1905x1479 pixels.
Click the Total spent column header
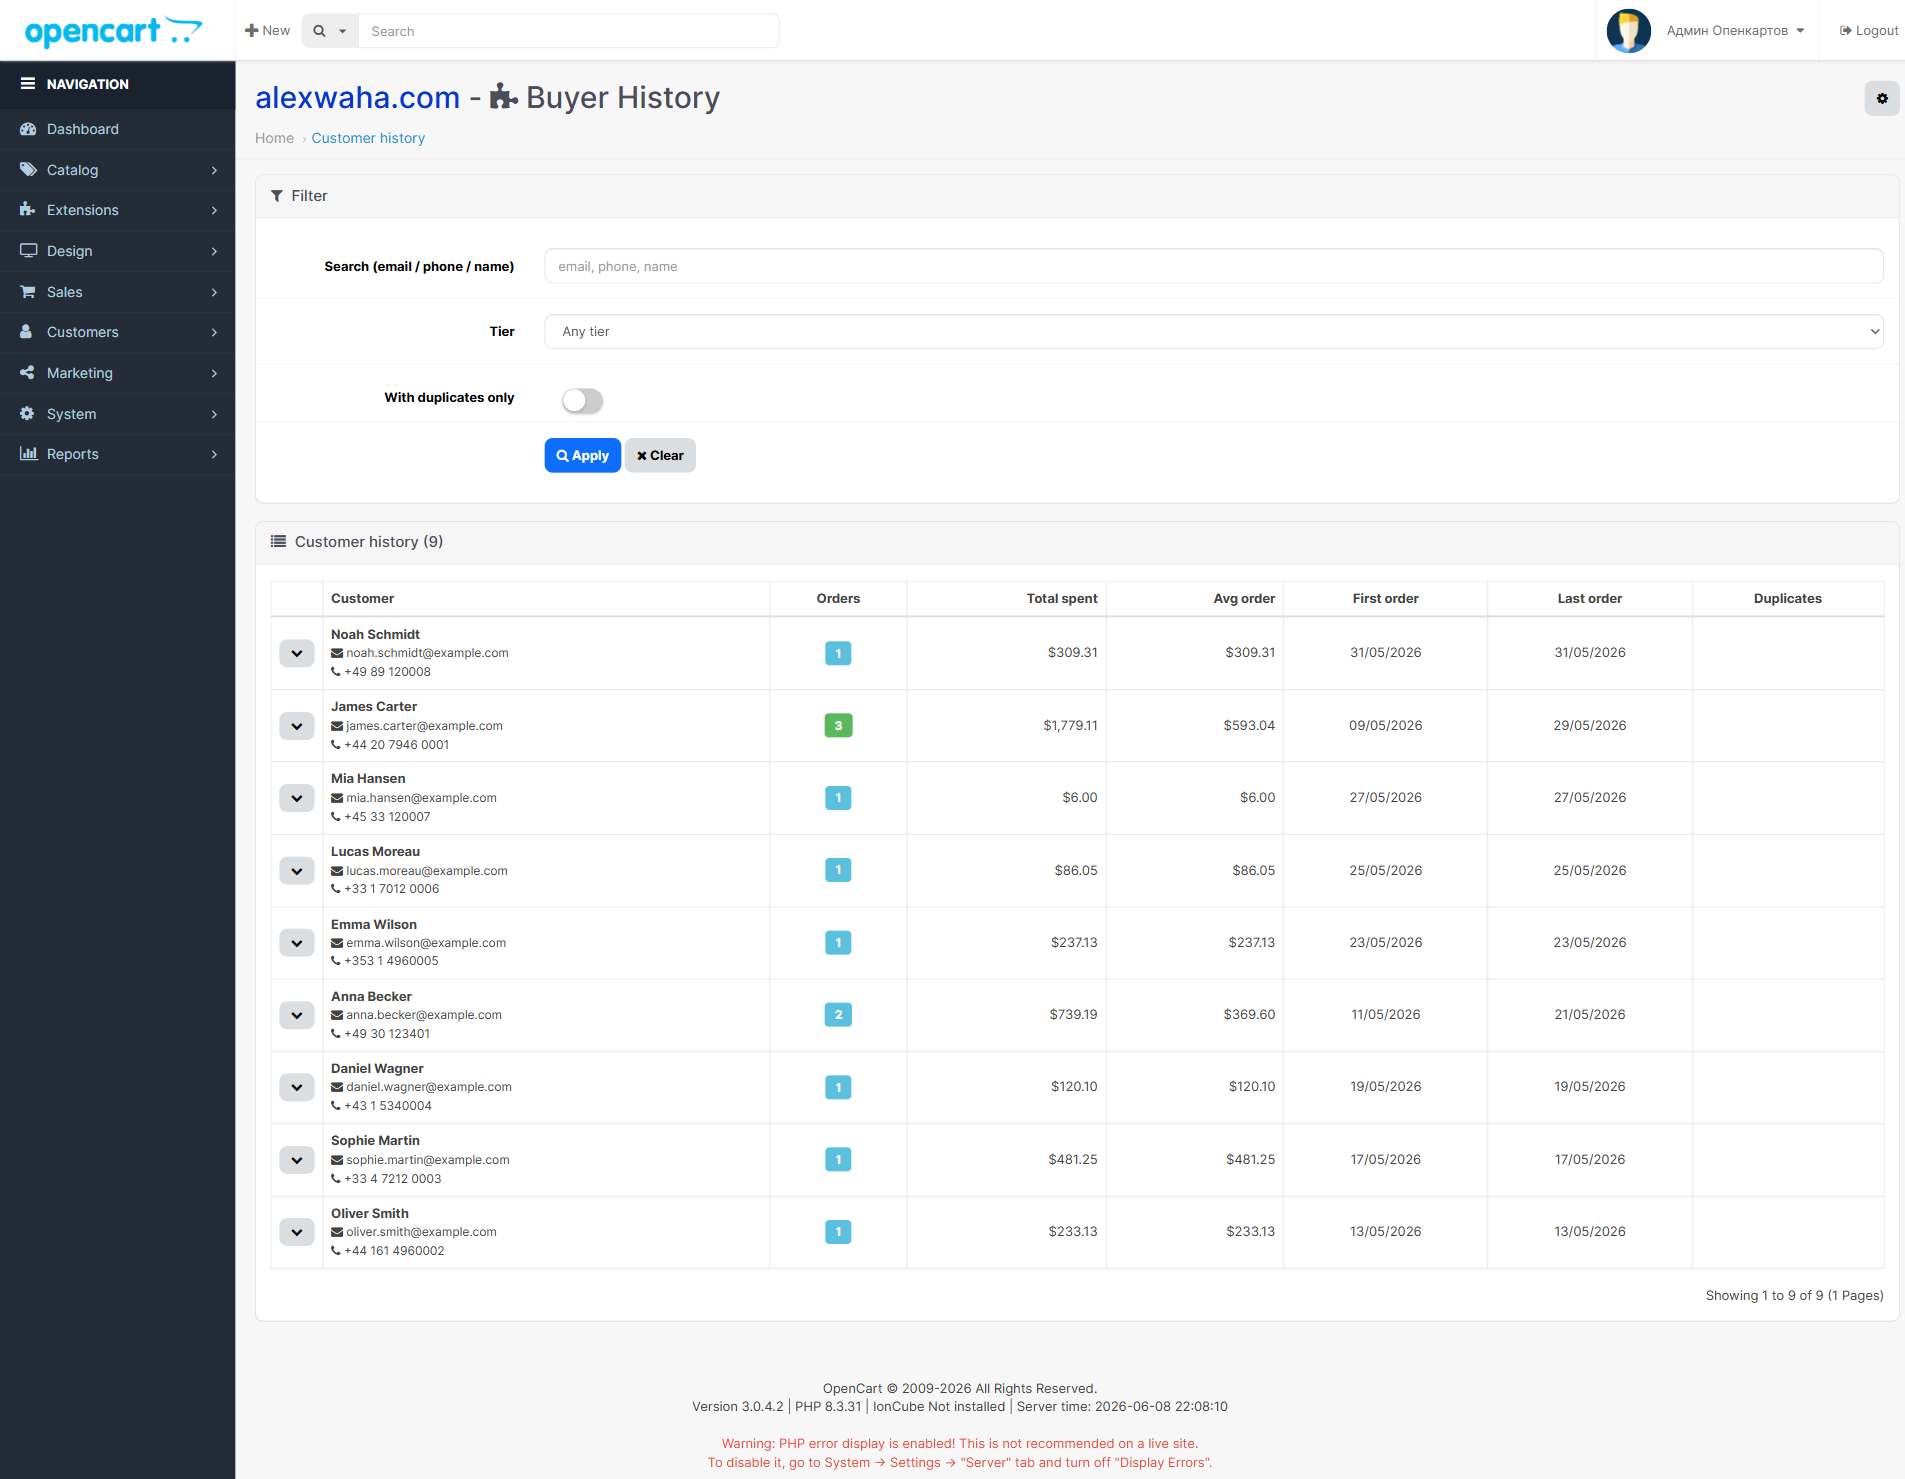[1062, 599]
